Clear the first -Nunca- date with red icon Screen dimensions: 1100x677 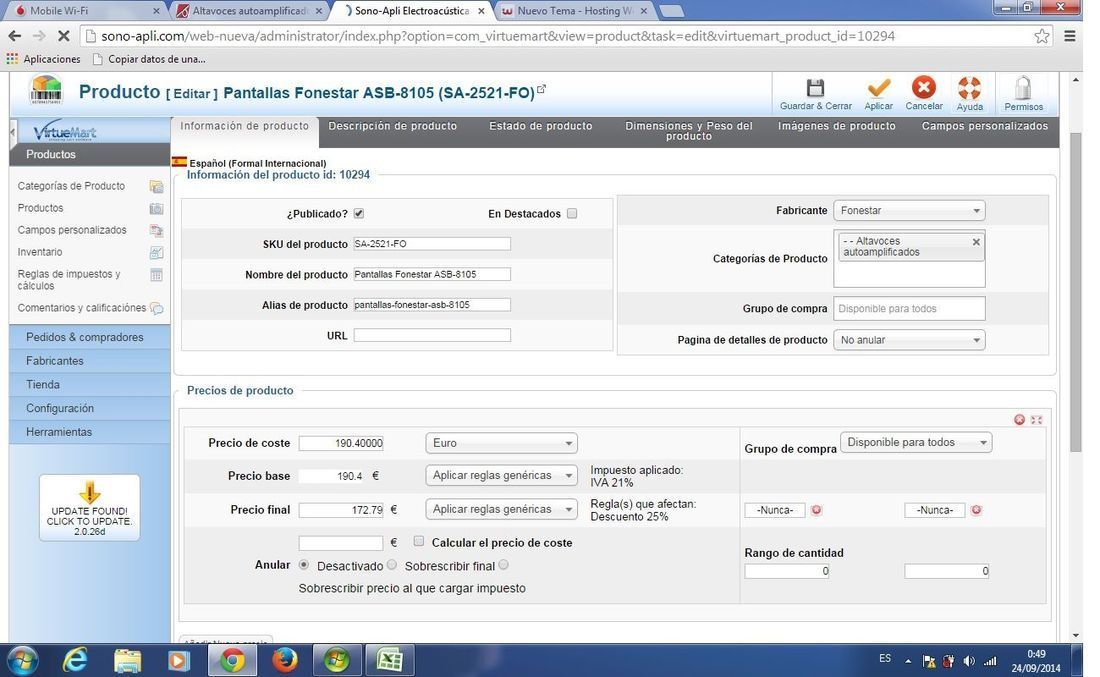pos(816,510)
